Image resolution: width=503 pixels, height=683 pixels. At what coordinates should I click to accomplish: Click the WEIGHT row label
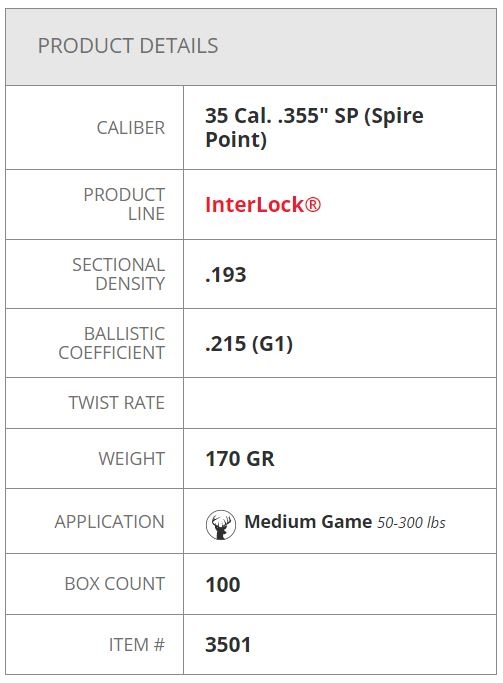(132, 459)
